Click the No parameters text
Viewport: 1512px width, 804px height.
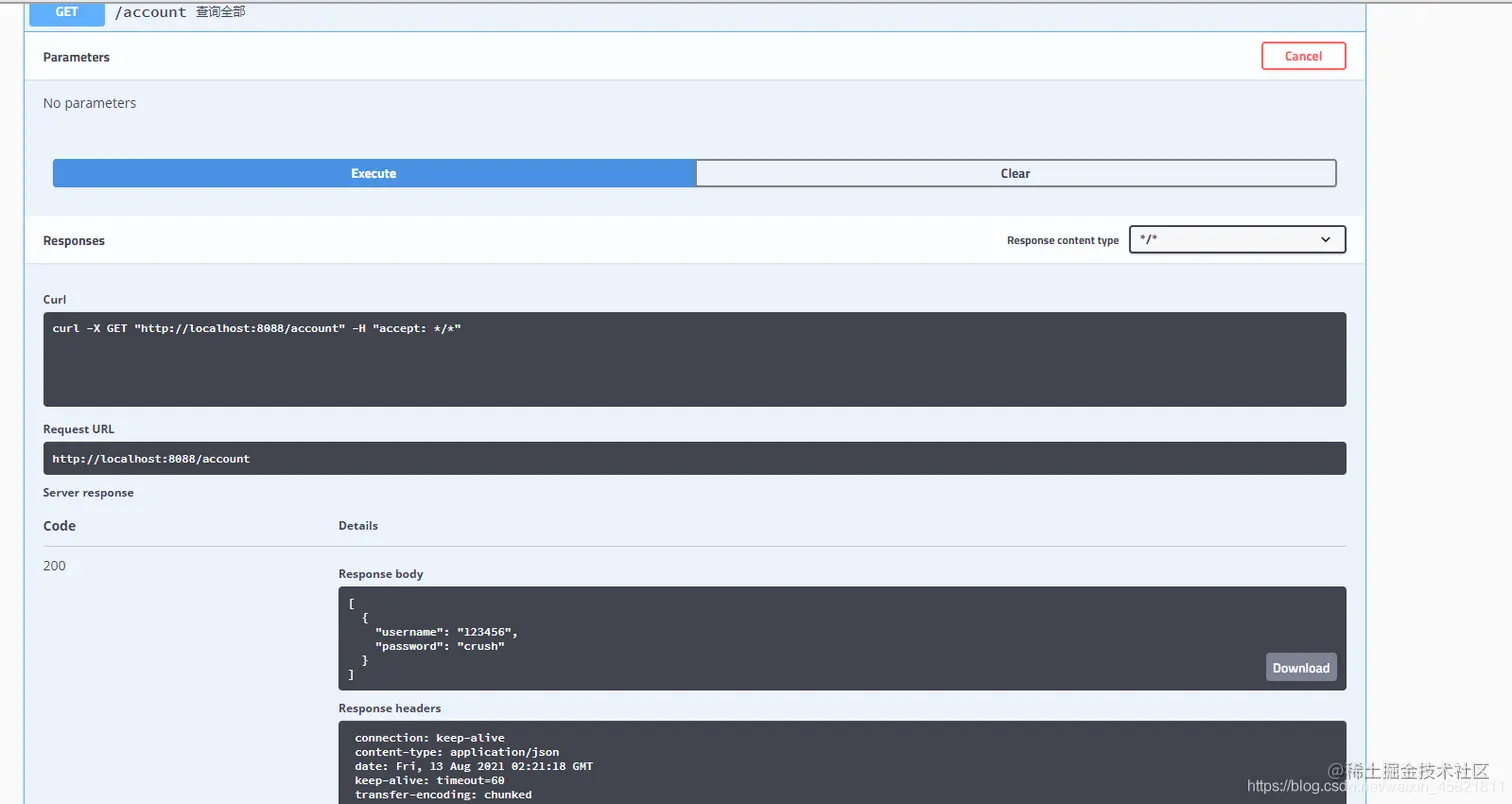pyautogui.click(x=90, y=103)
